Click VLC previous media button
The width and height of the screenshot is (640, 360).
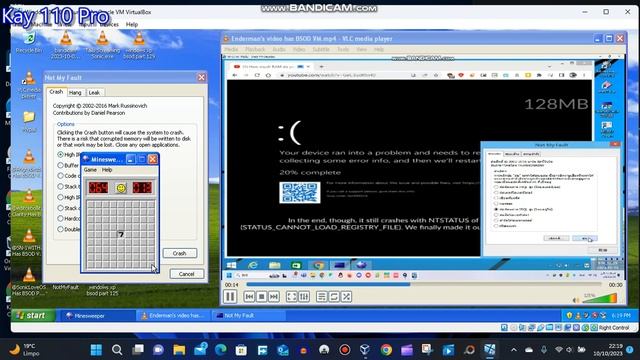pos(249,297)
